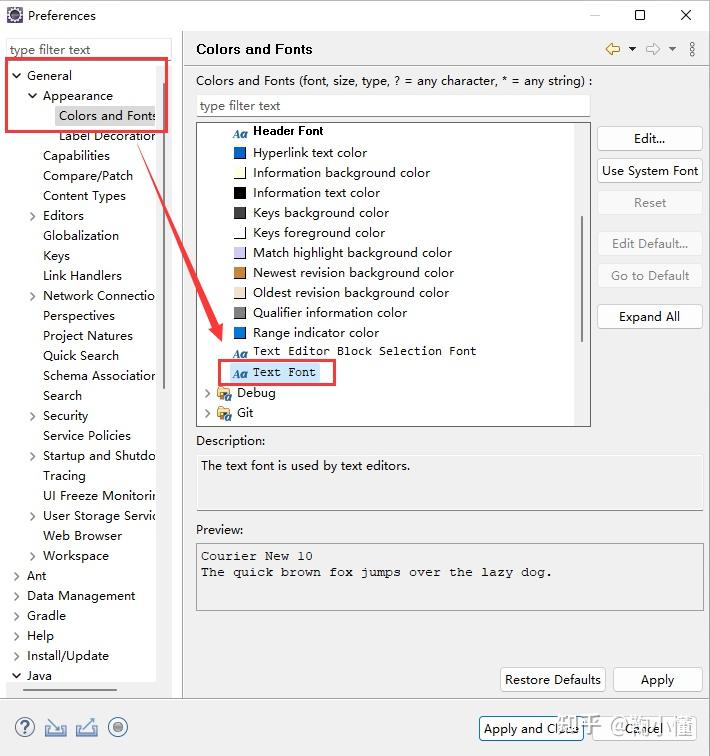Select the Service Policies preference page
This screenshot has width=710, height=756.
click(x=87, y=436)
